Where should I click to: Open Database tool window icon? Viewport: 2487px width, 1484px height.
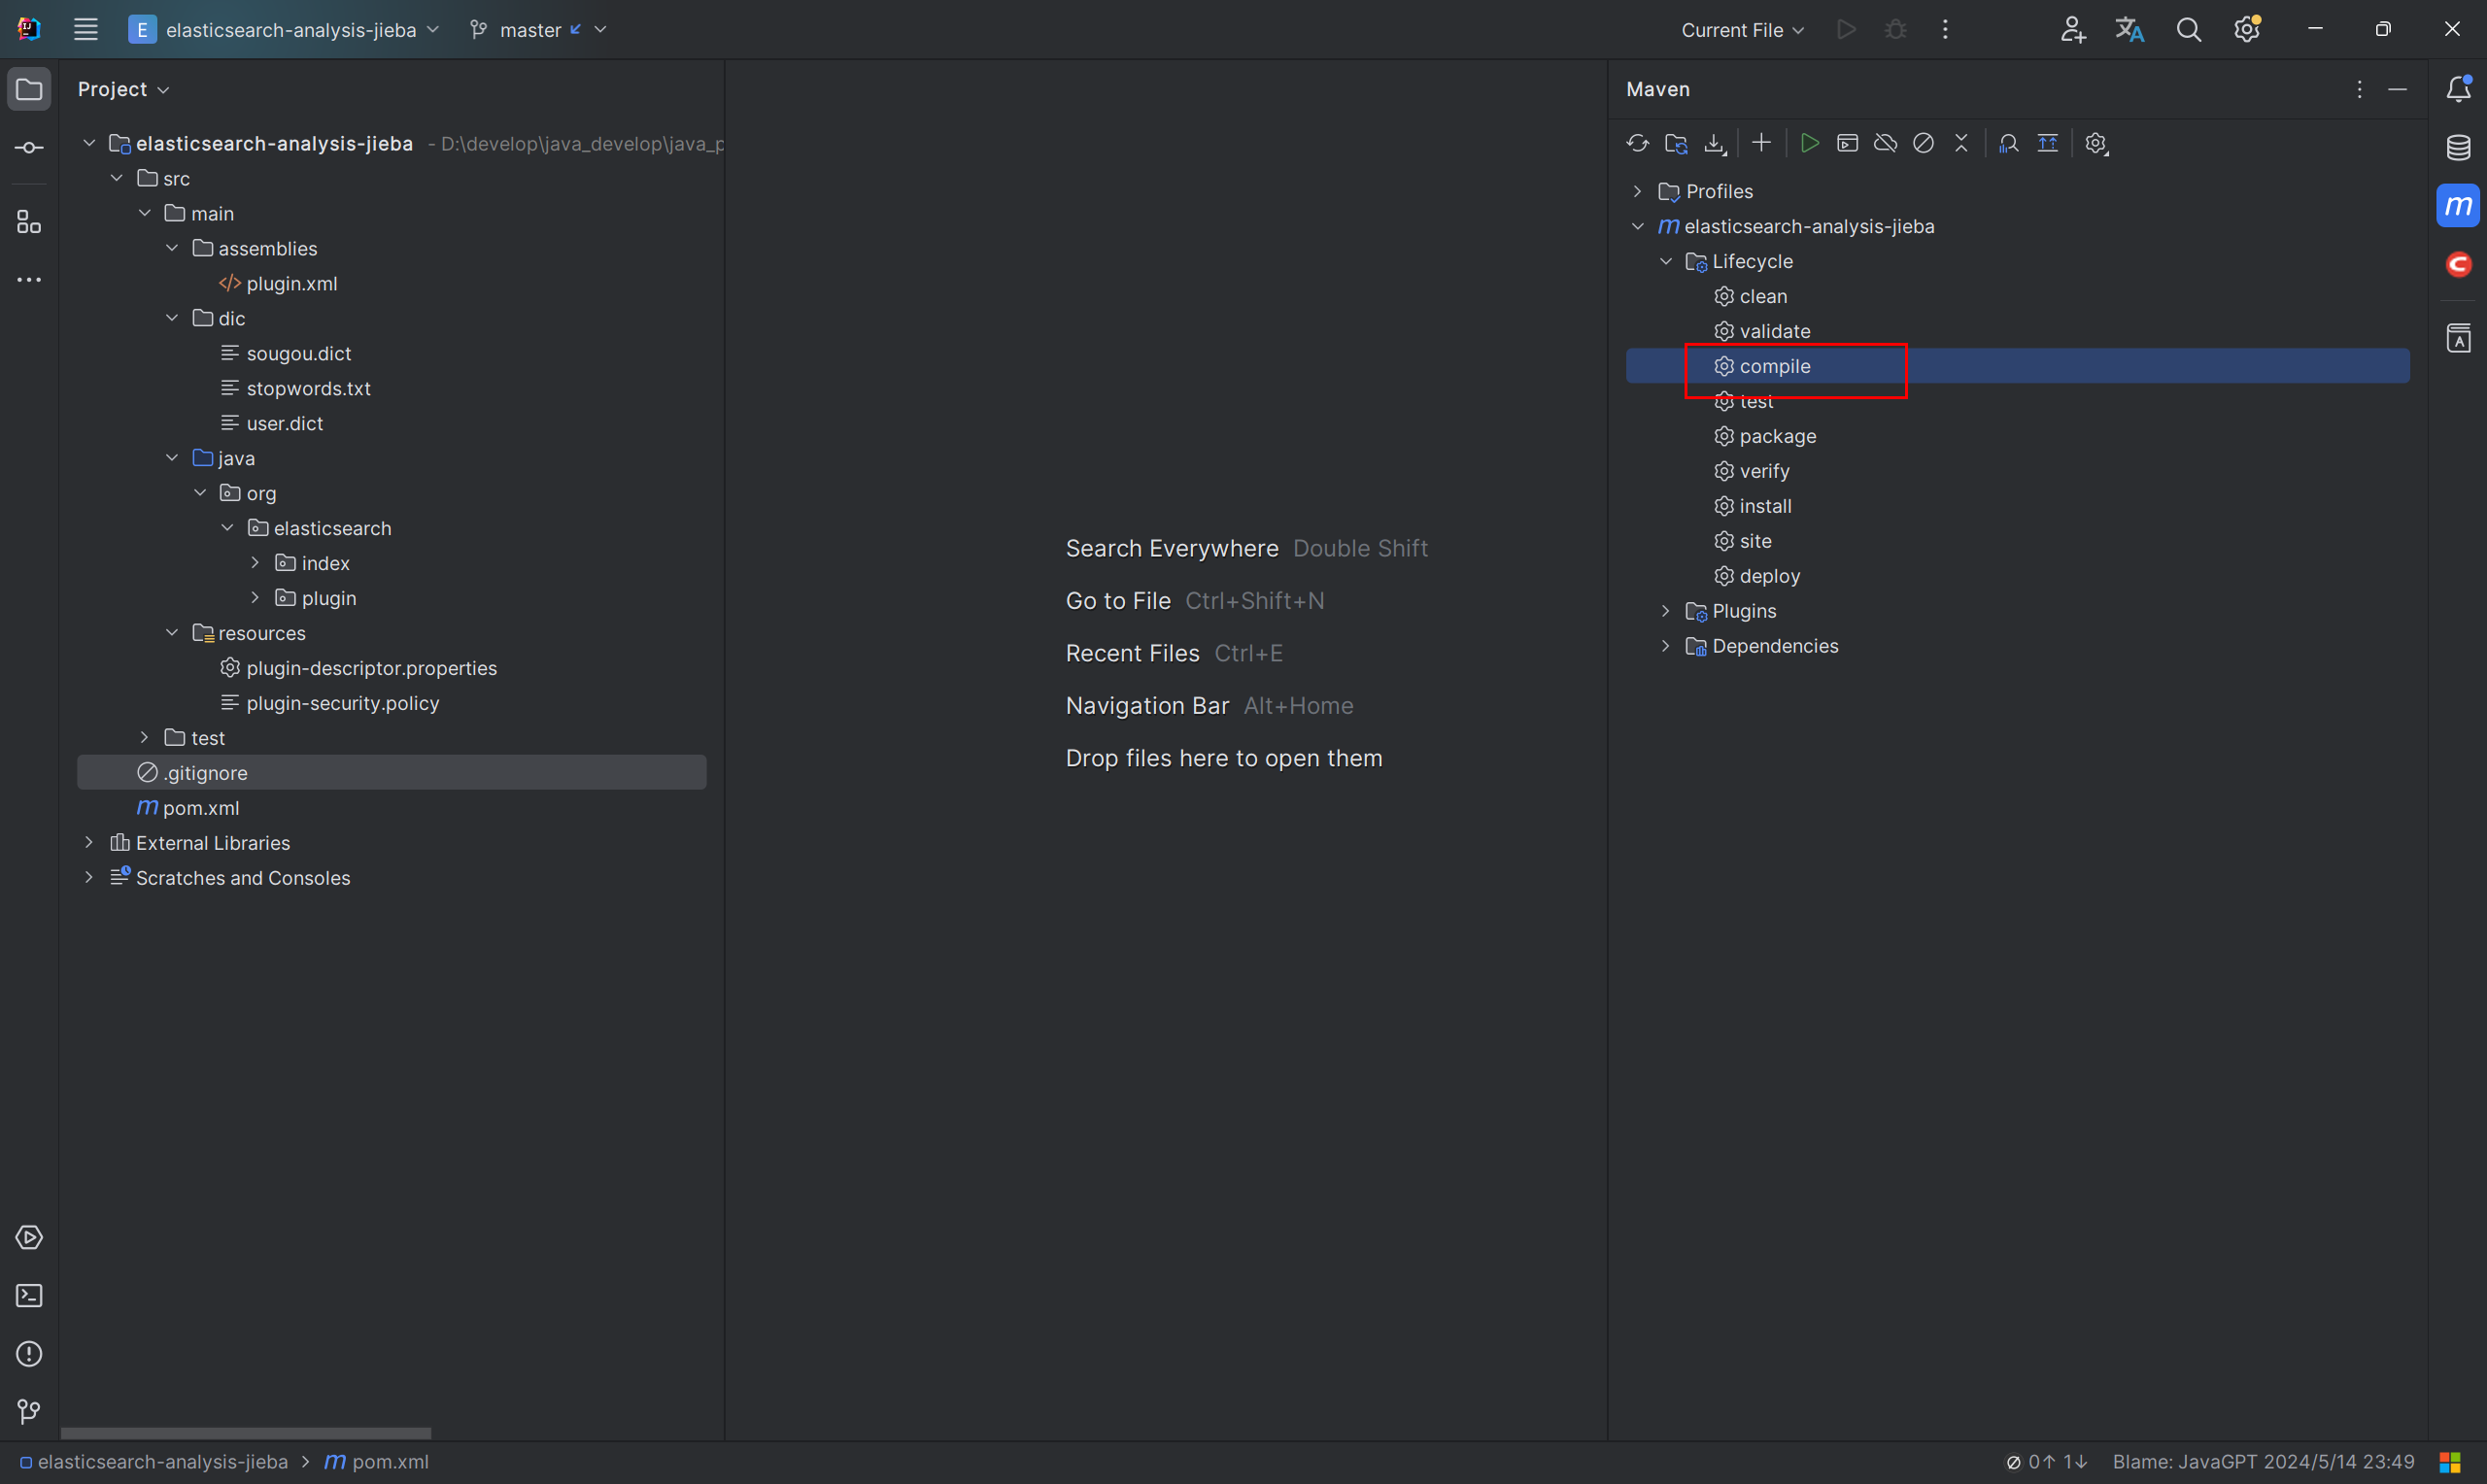click(2458, 147)
